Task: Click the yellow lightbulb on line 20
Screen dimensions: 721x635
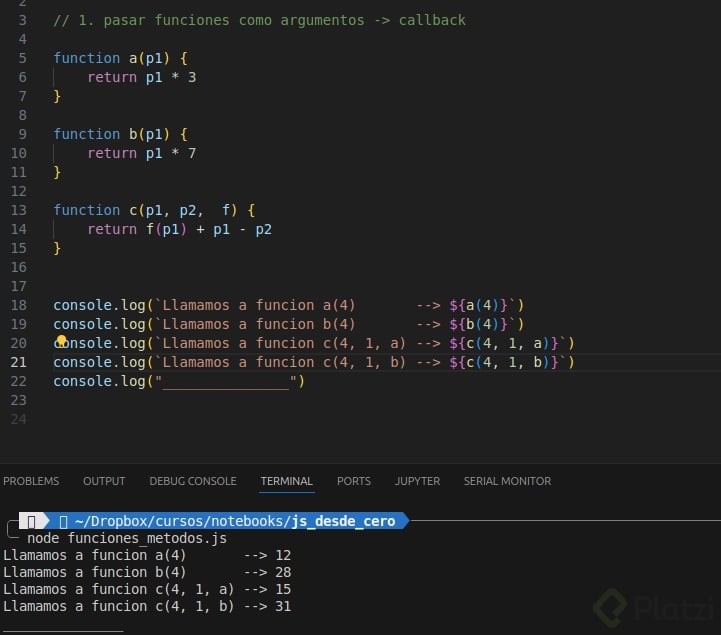Action: coord(62,341)
